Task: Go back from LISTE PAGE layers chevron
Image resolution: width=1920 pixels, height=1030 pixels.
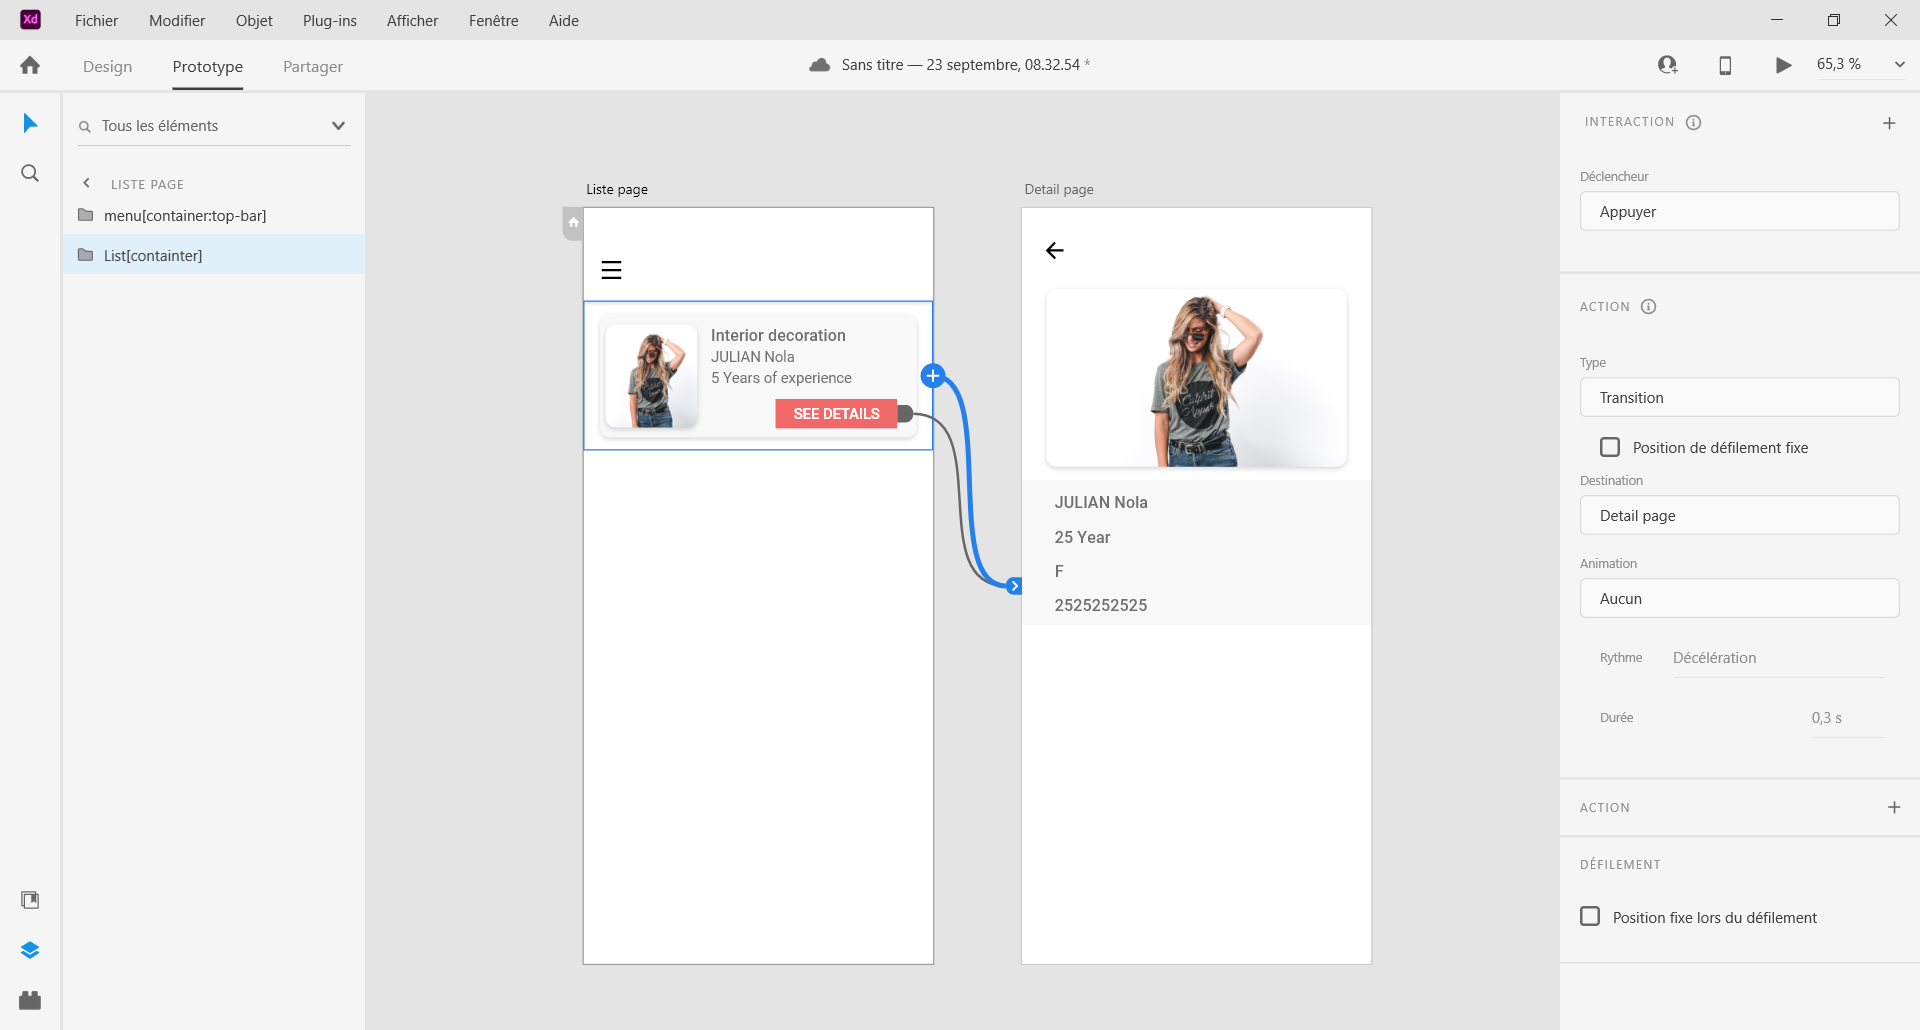Action: [x=87, y=183]
